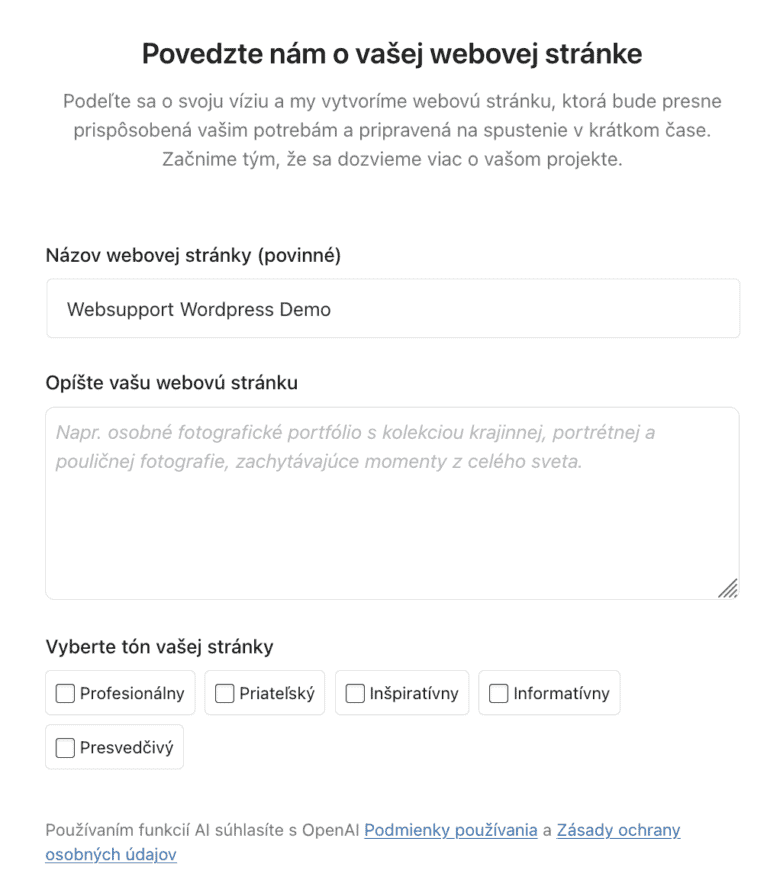Tick the Priateľský checkbox
The width and height of the screenshot is (783, 893).
[225, 693]
